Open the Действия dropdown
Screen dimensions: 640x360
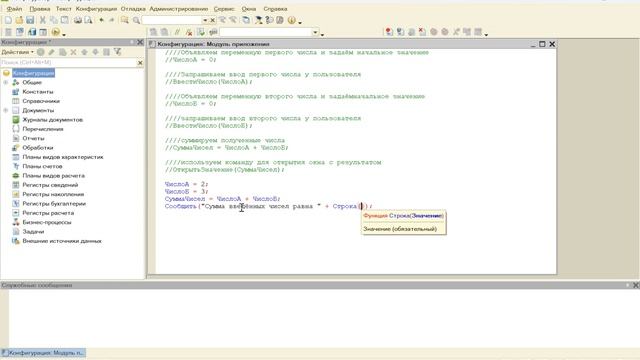click(18, 52)
